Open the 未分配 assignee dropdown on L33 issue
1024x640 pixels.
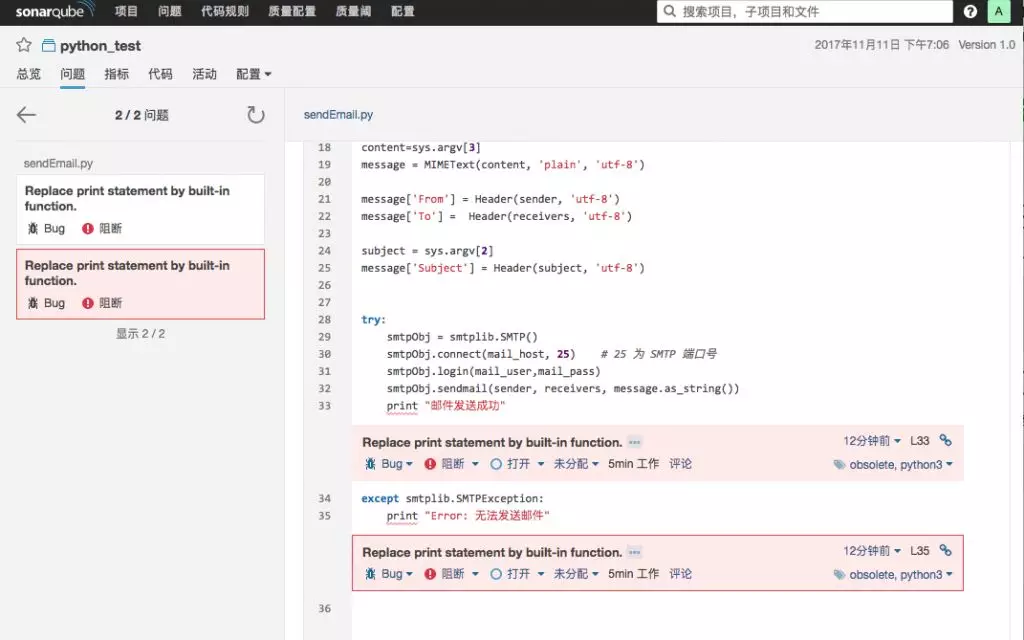pyautogui.click(x=575, y=464)
